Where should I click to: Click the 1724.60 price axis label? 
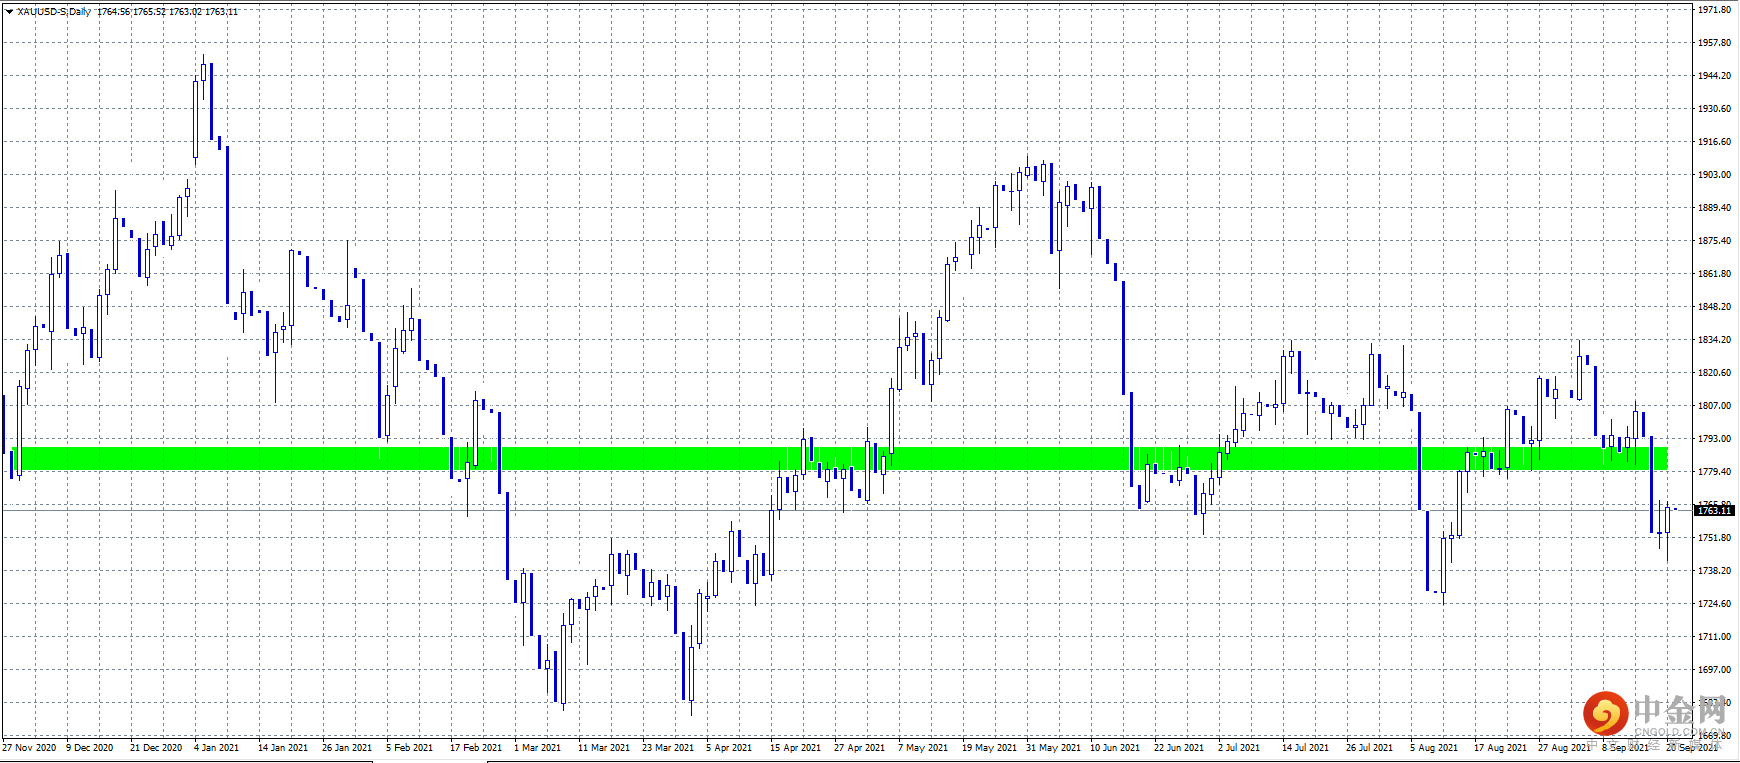tap(1714, 604)
